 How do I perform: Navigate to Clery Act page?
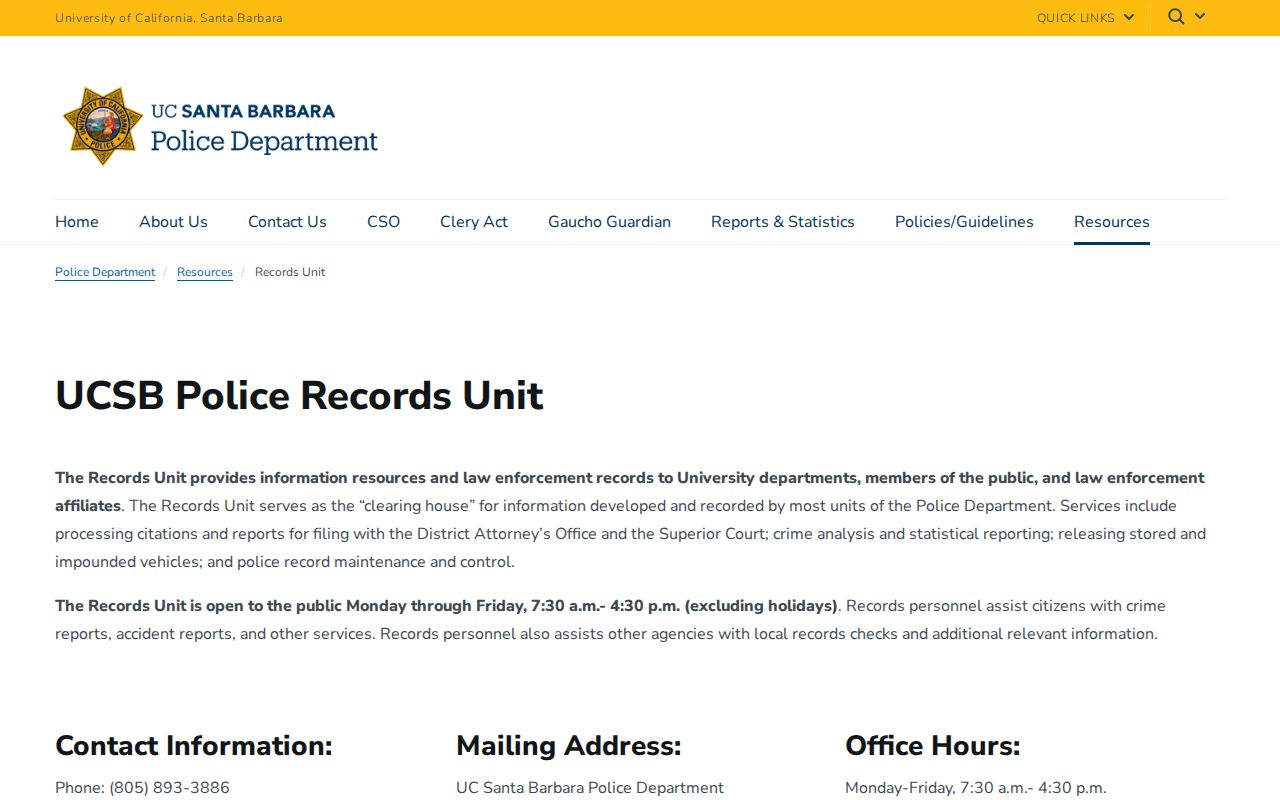click(x=474, y=222)
